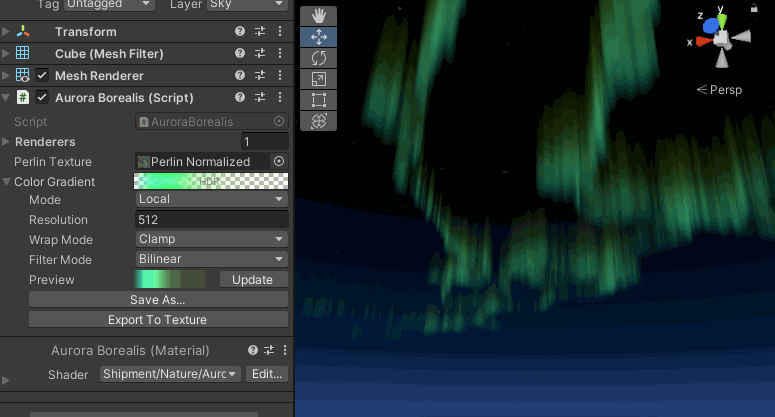The height and width of the screenshot is (417, 775).
Task: Click the Wrap Mode label
Action: point(61,240)
